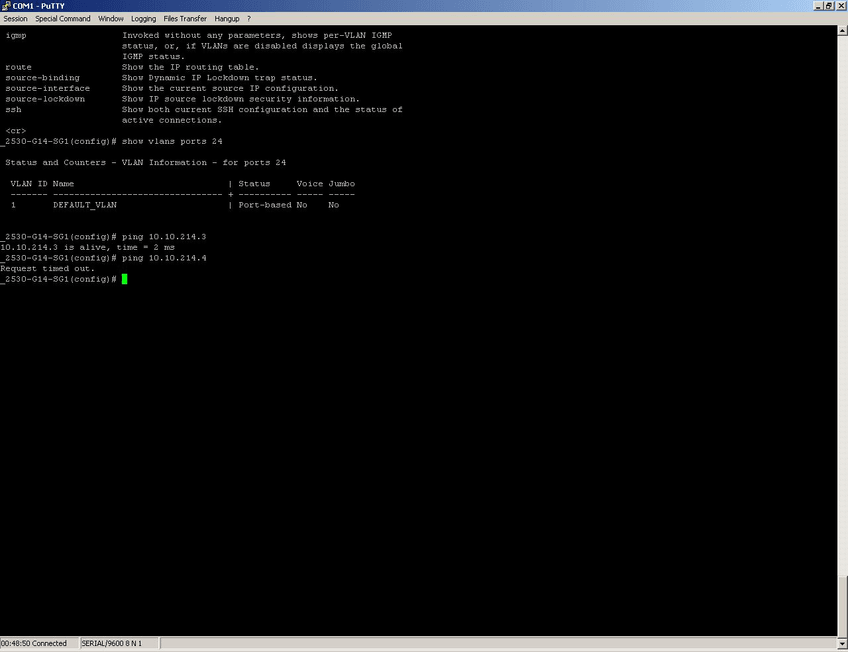The width and height of the screenshot is (848, 652).
Task: Click the '<cr>' line in the terminal
Action: coord(16,131)
